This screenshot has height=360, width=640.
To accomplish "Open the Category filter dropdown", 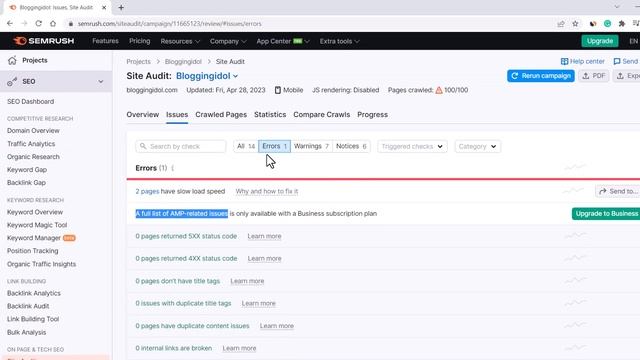I will pyautogui.click(x=477, y=146).
